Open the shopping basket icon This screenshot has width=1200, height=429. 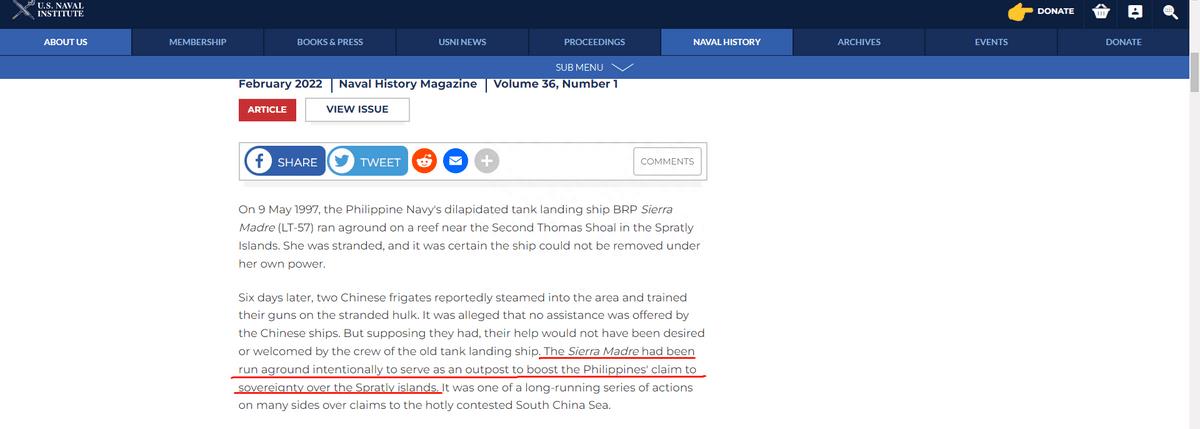[x=1101, y=12]
